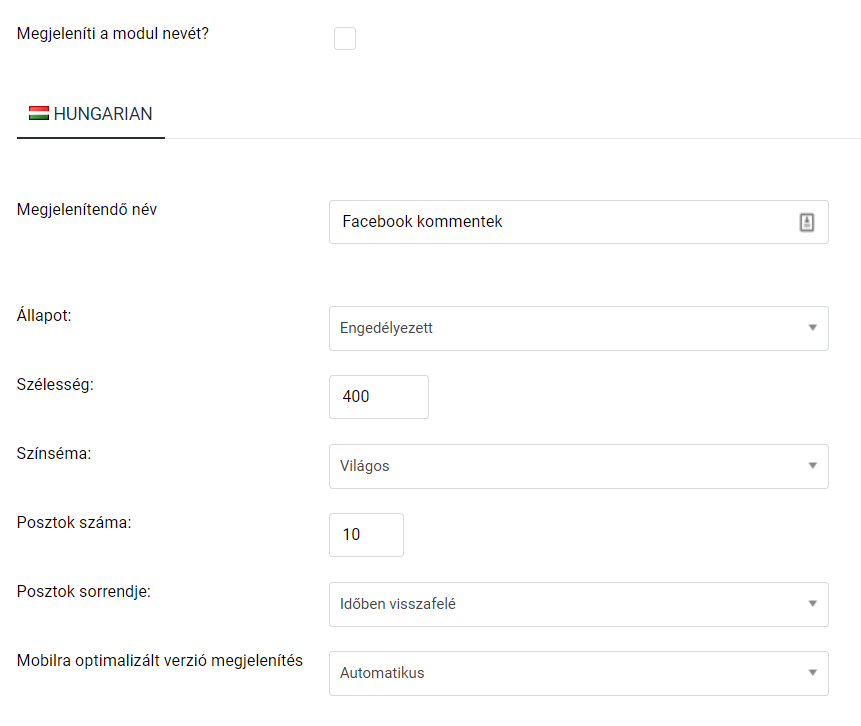Image resolution: width=861 pixels, height=726 pixels.
Task: Open the Posztok sorrendje dropdown
Action: click(579, 604)
